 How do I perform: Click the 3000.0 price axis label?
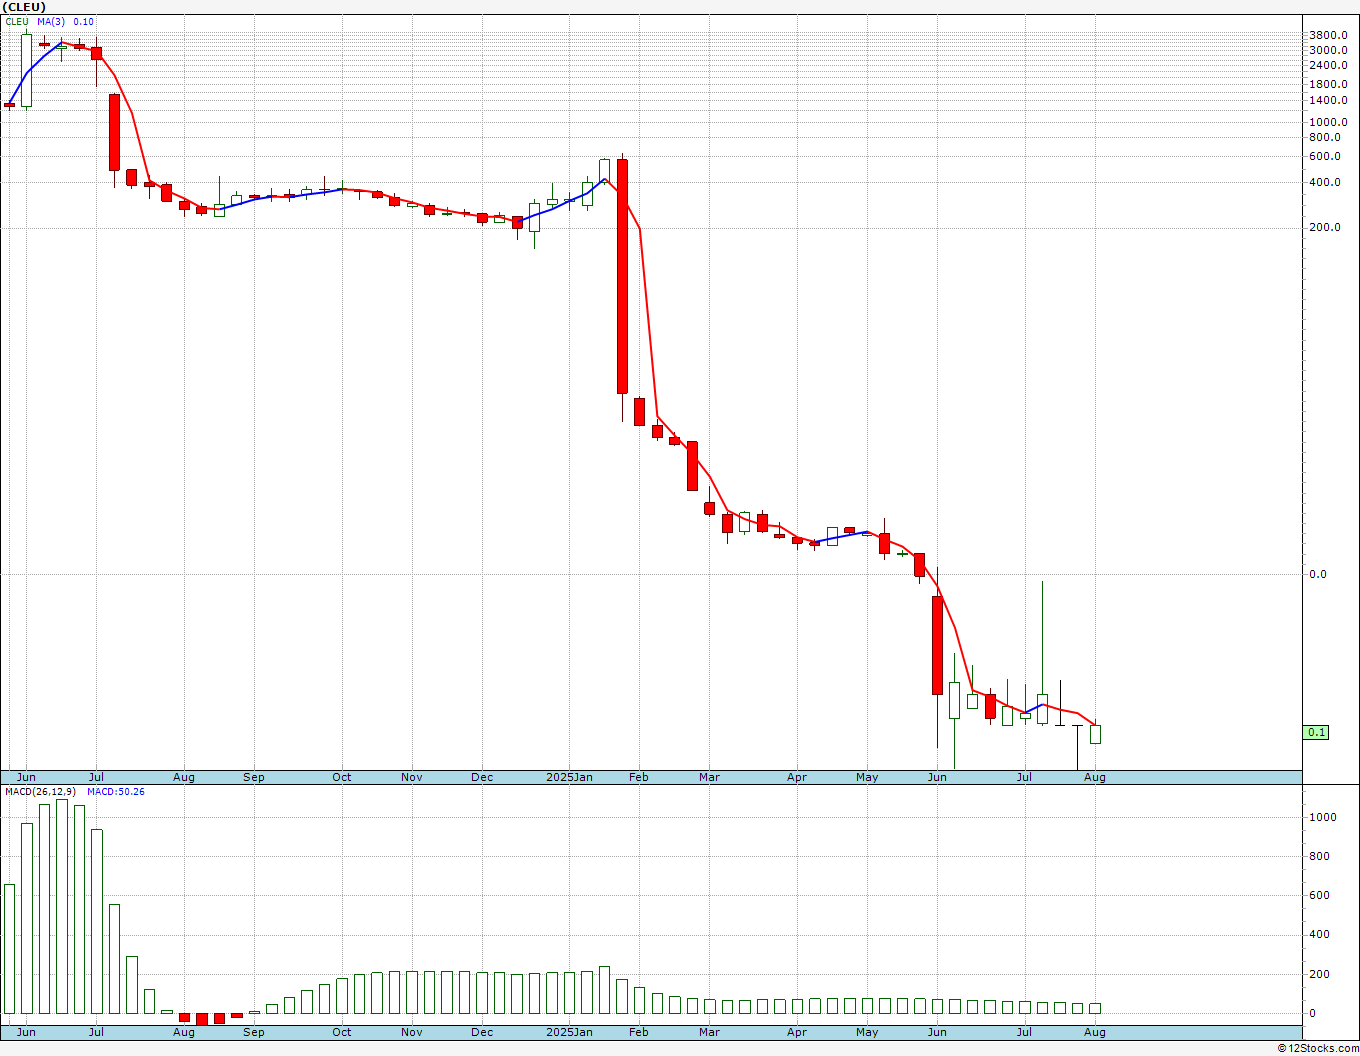(x=1328, y=50)
